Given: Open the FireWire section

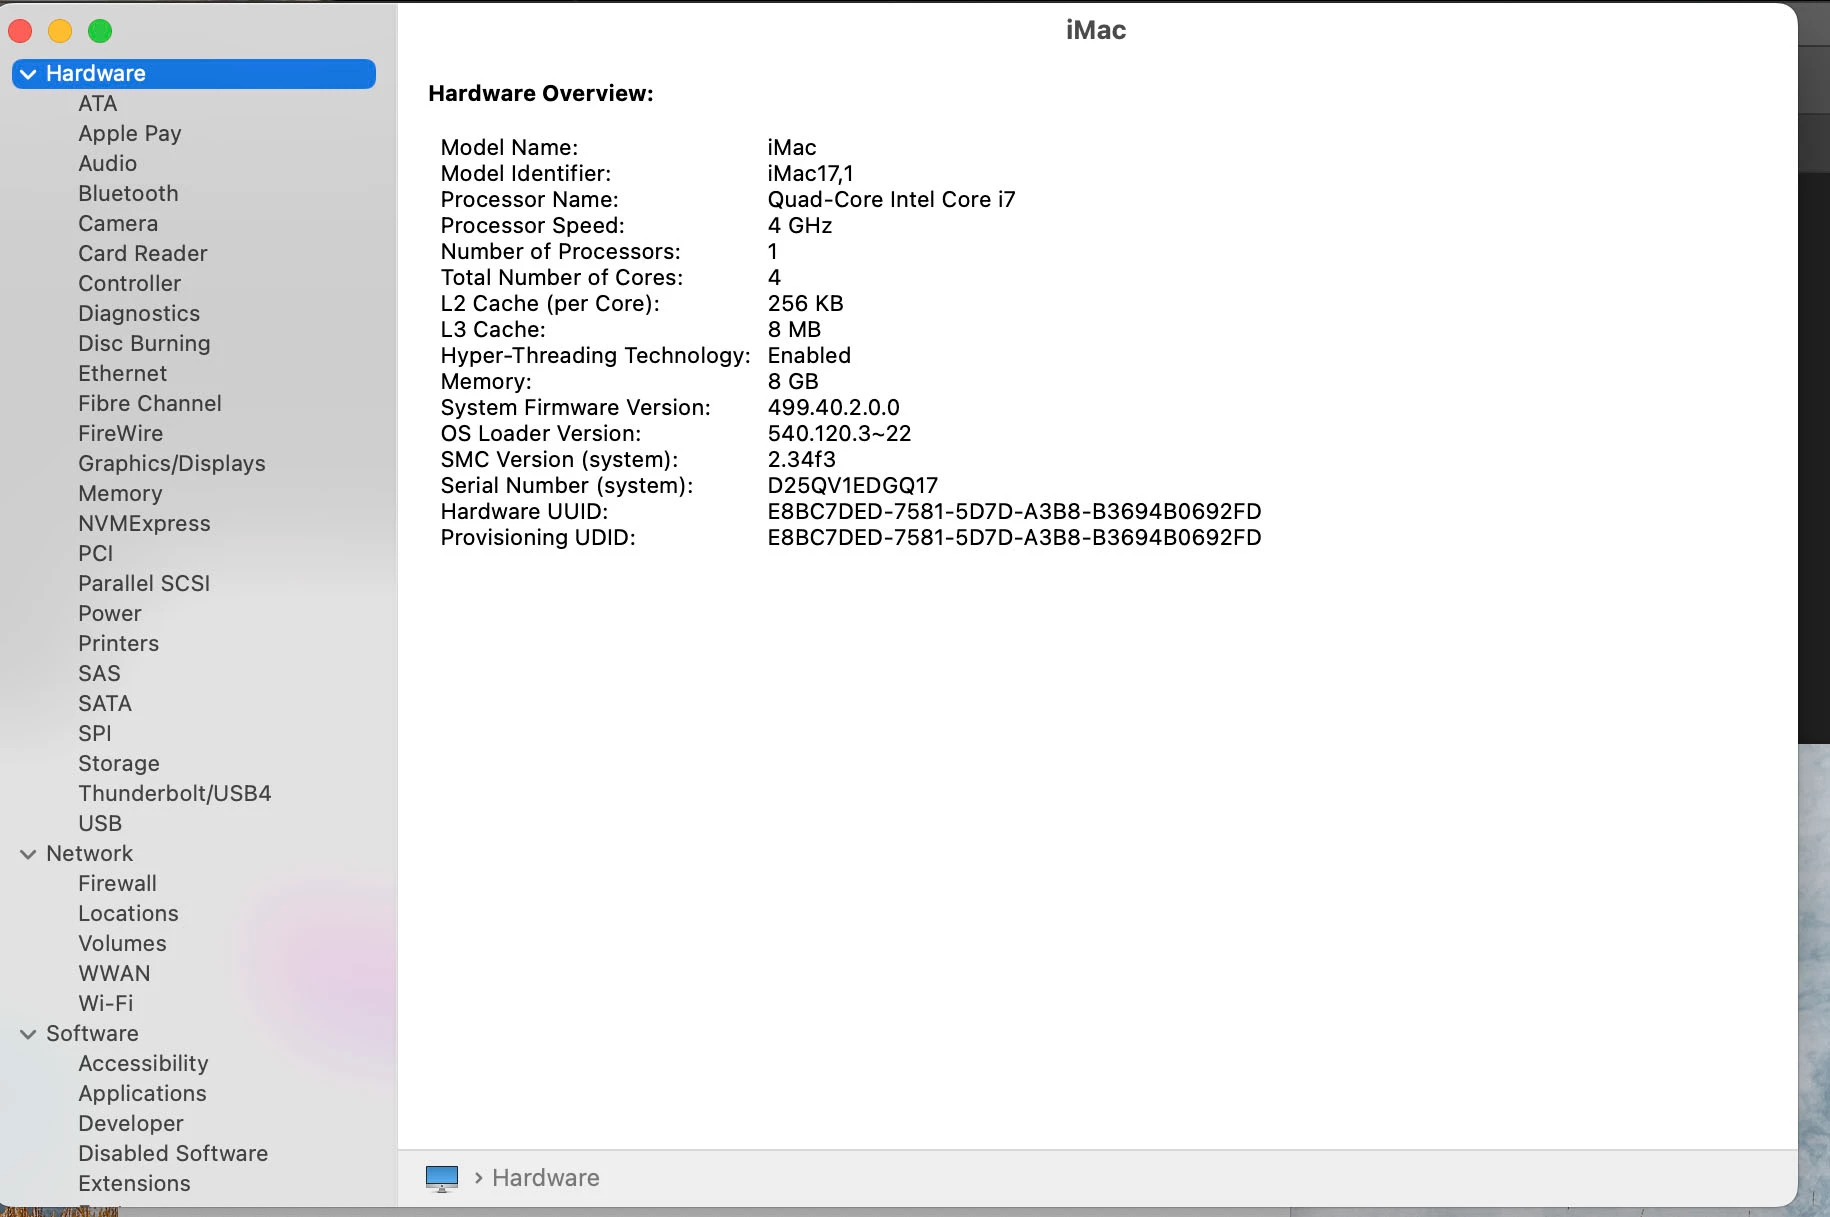Looking at the screenshot, I should (121, 434).
